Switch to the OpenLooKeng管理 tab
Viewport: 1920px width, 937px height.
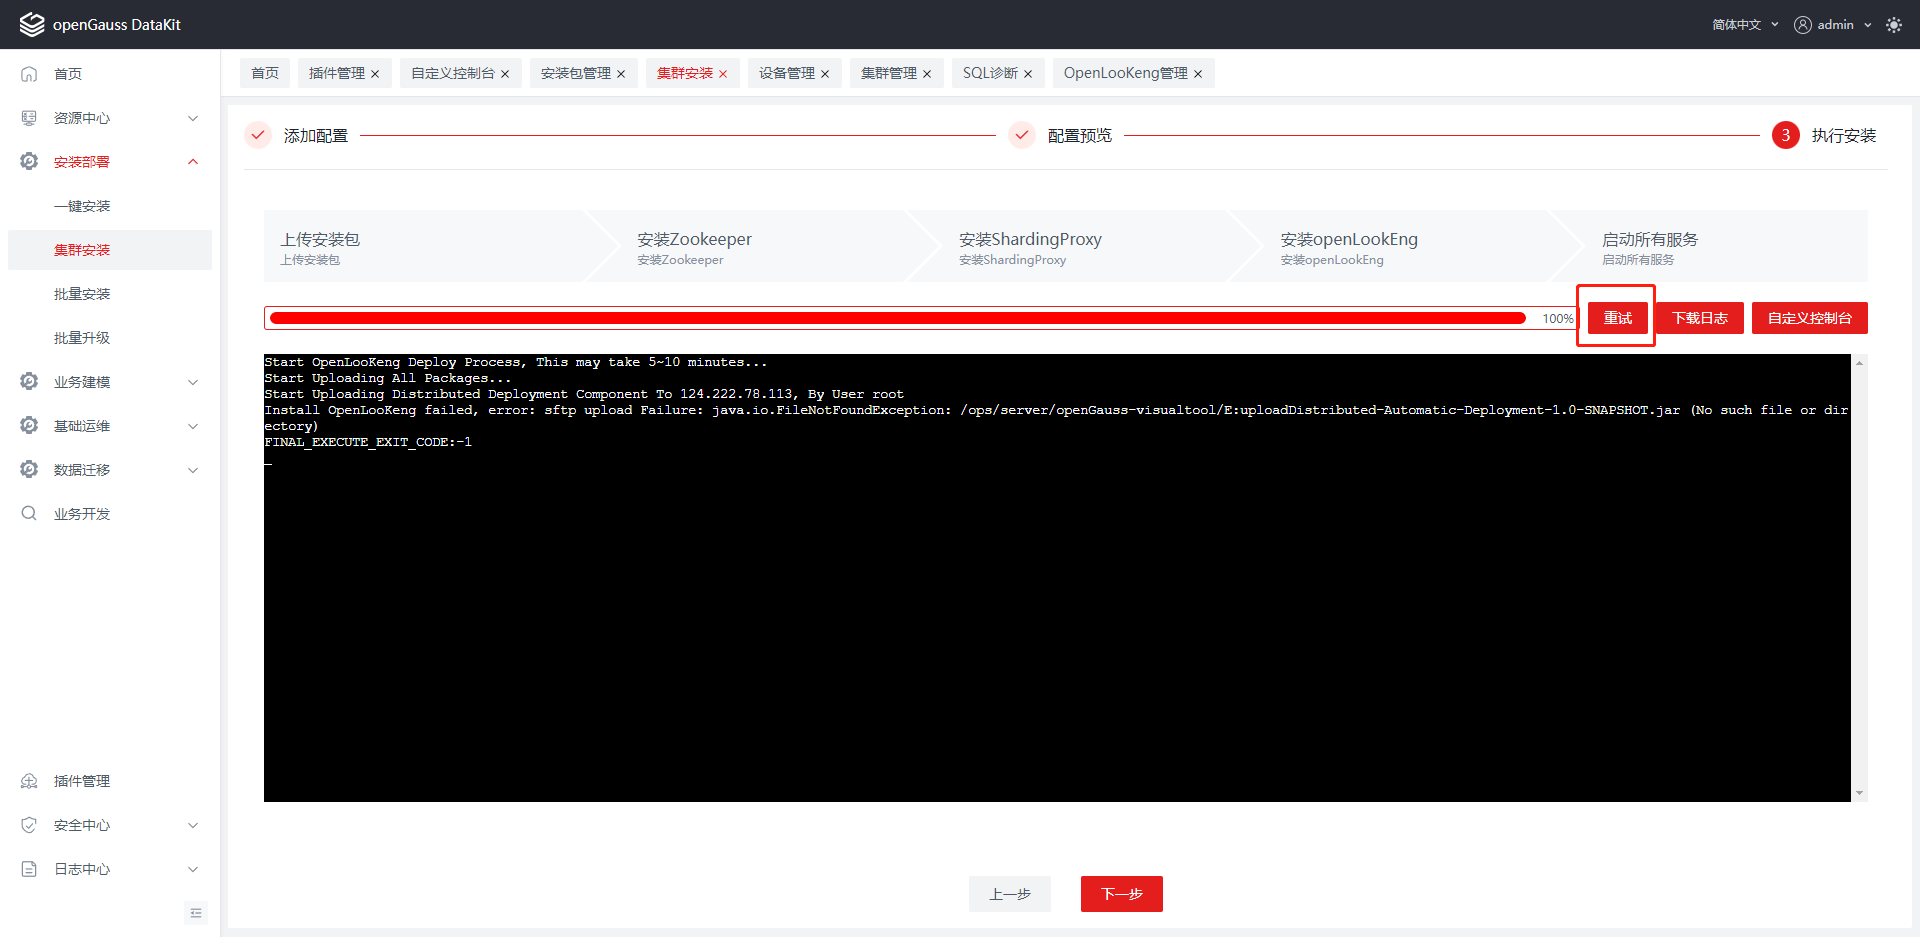[1125, 73]
